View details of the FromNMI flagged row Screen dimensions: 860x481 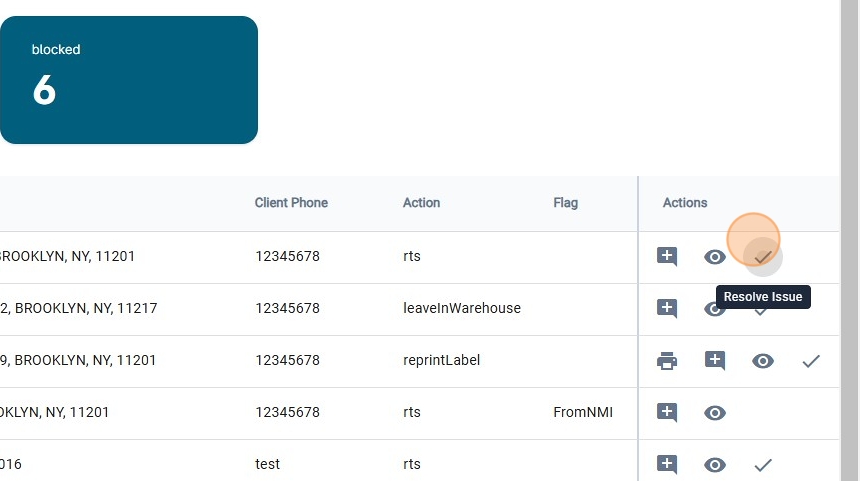pyautogui.click(x=715, y=413)
